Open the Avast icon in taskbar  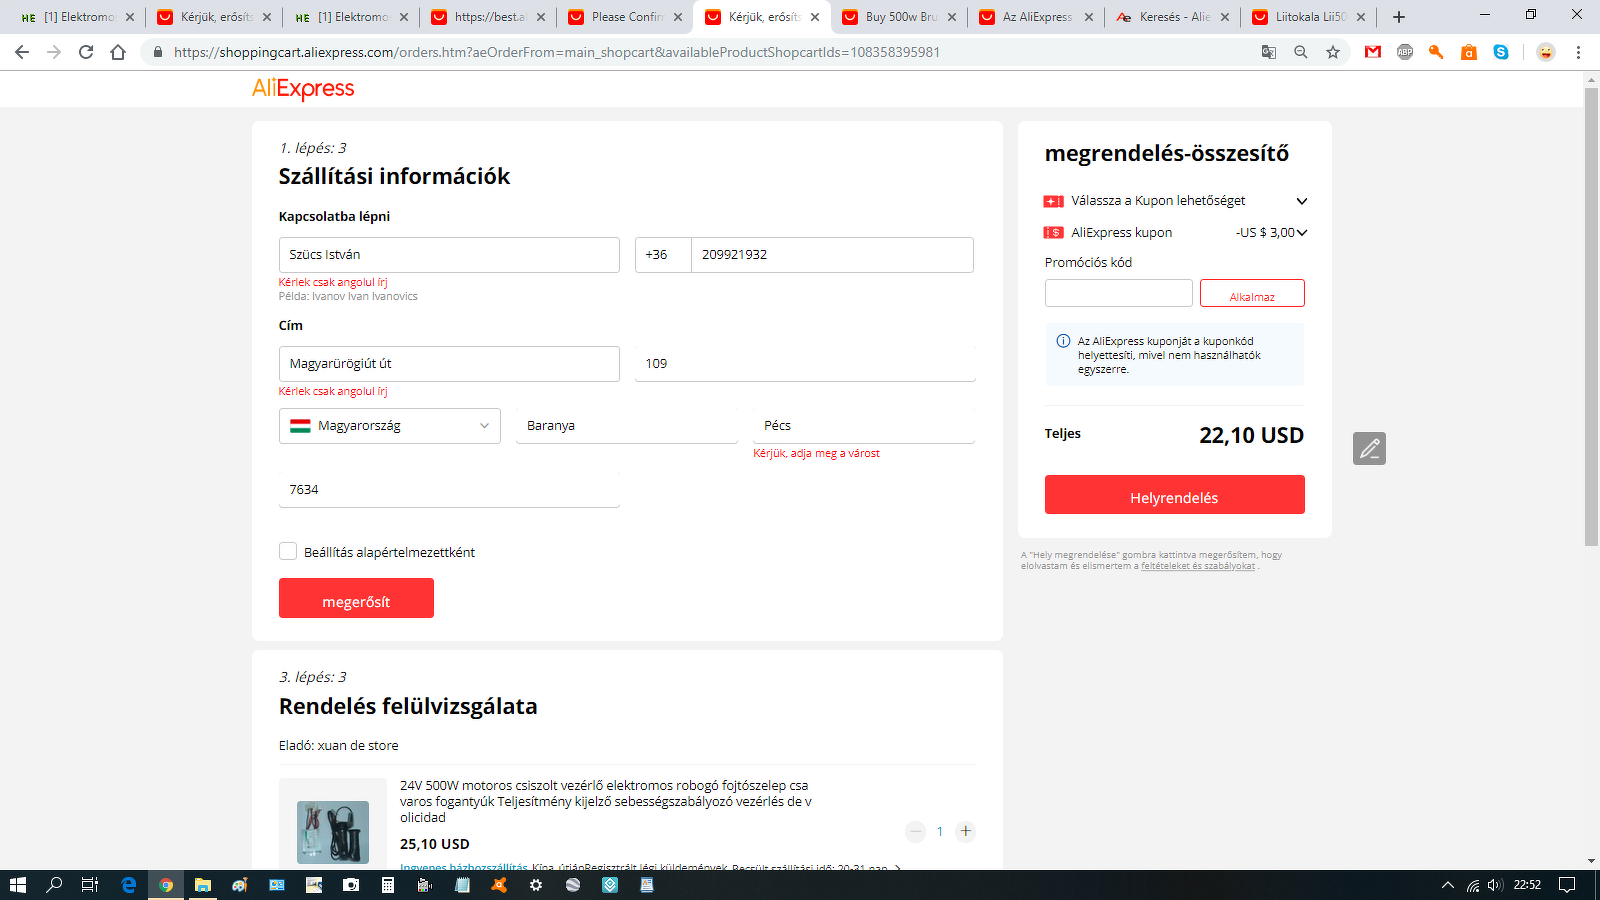click(x=499, y=885)
